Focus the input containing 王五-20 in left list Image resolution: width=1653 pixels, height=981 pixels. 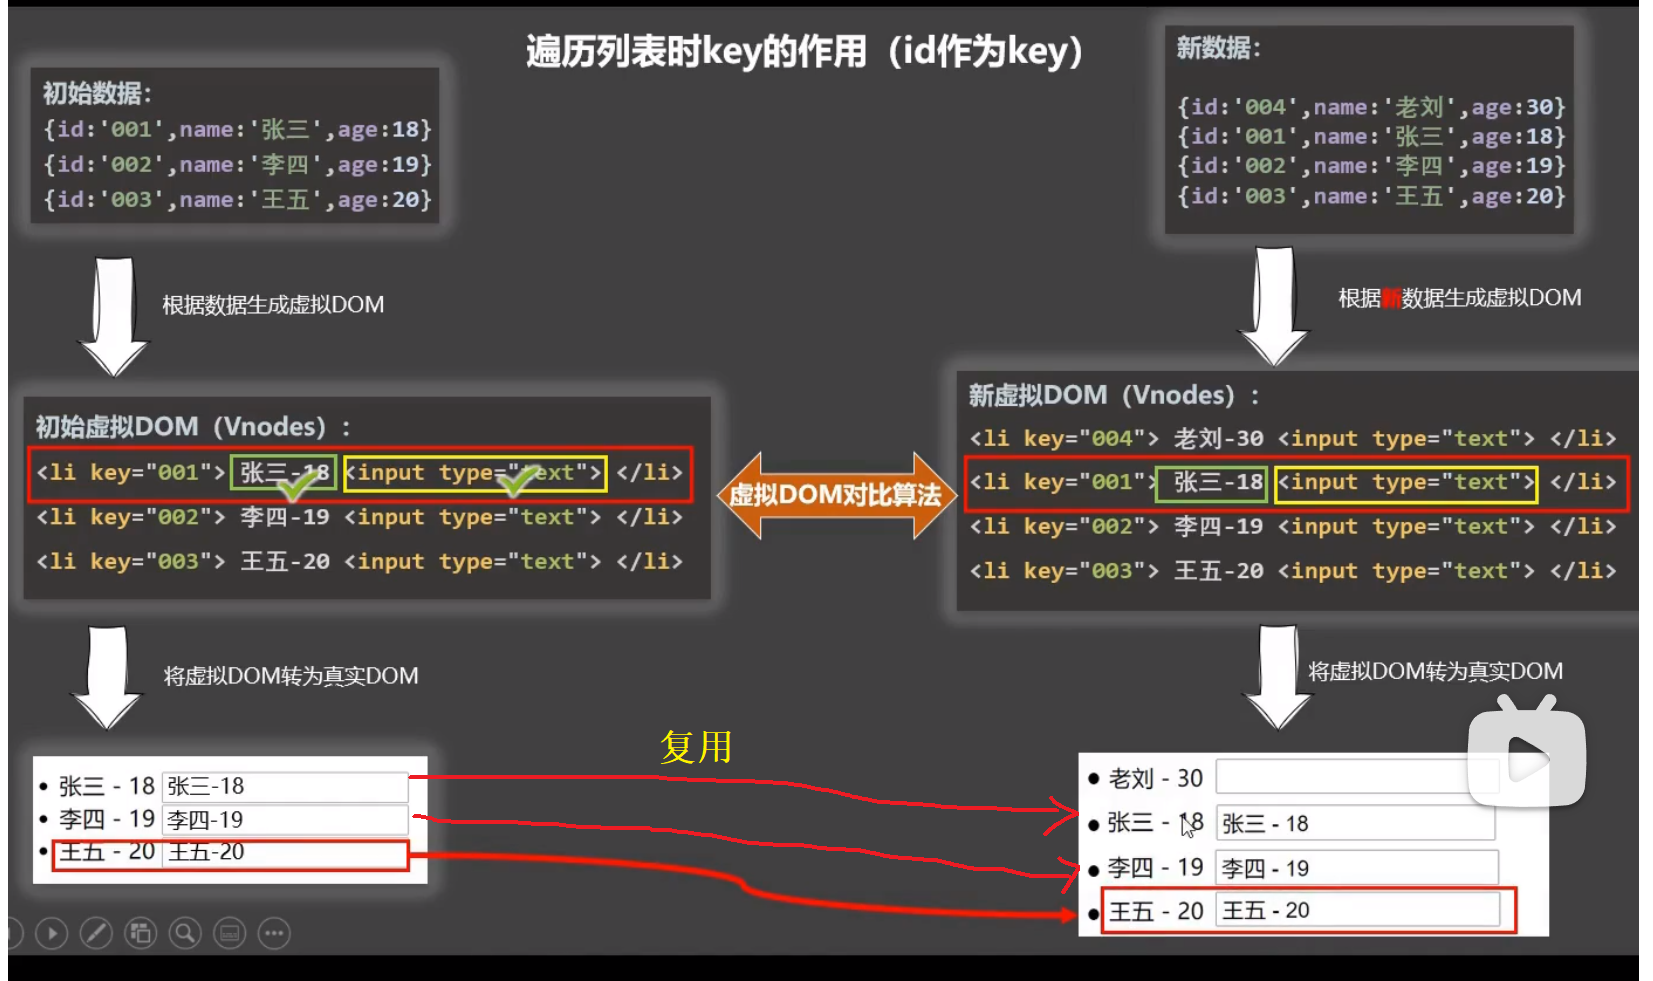point(285,852)
